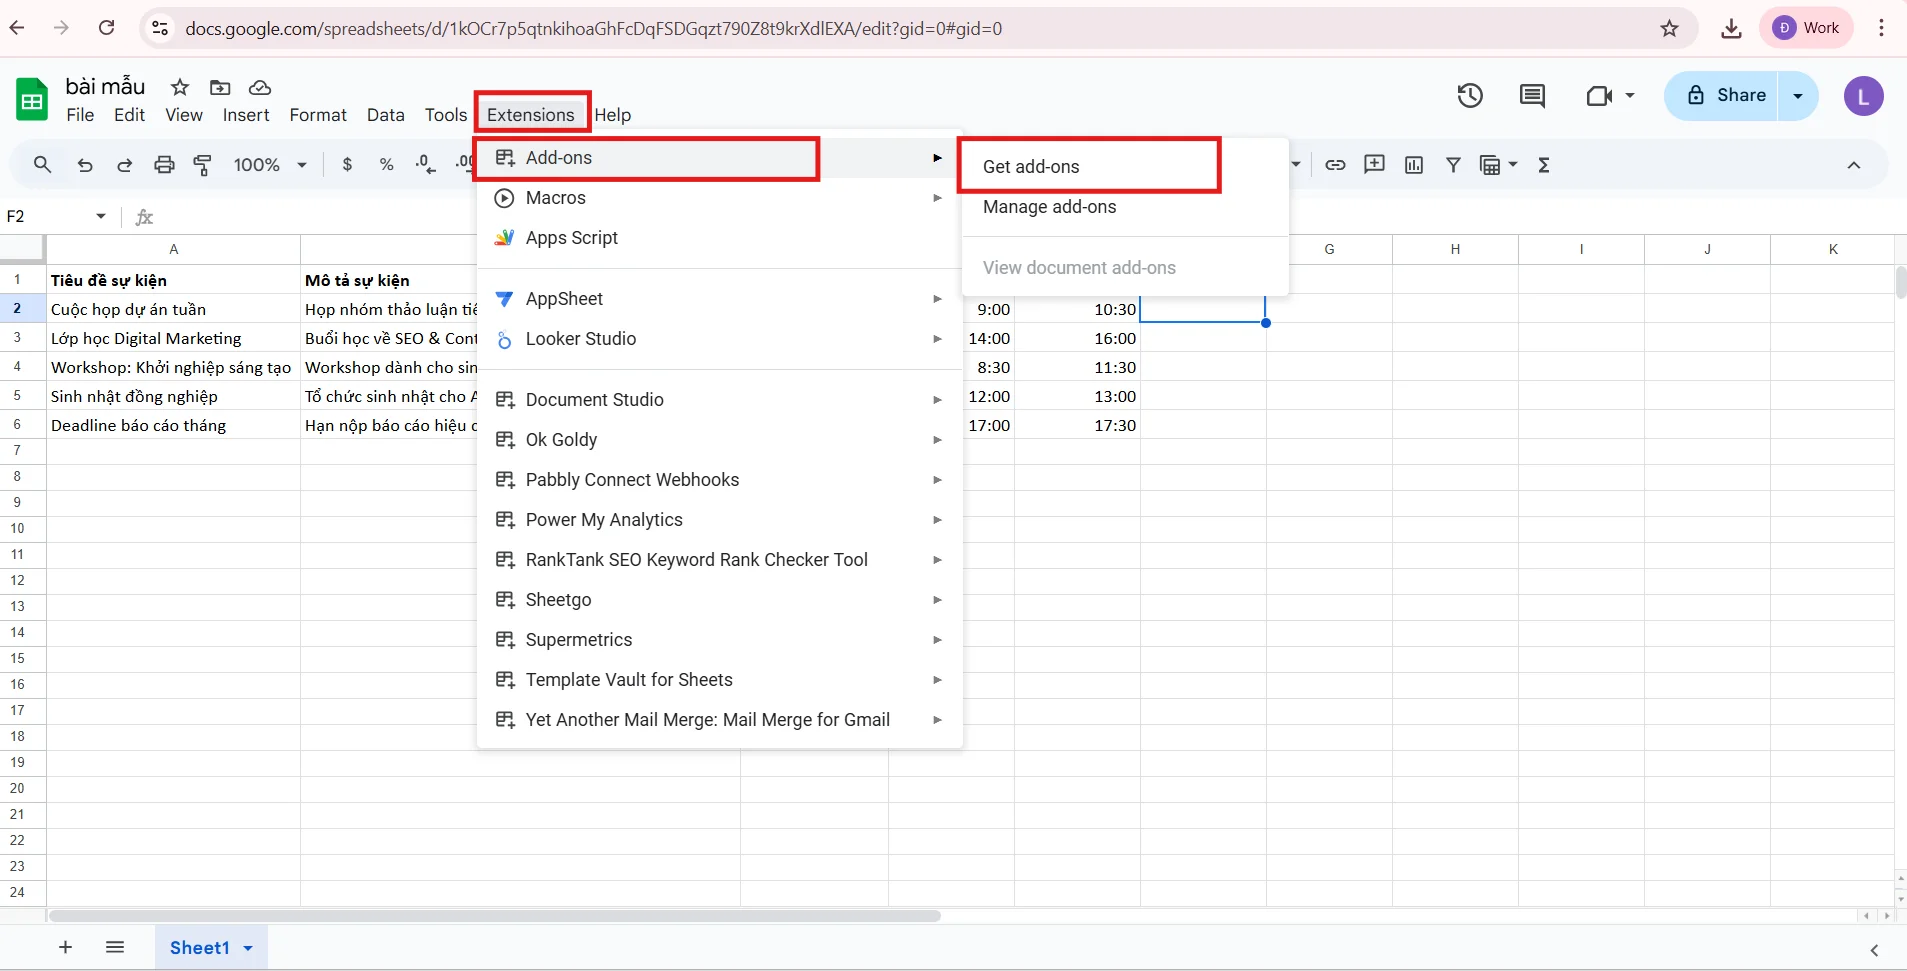Open the Chrome three-dot menu
1907x971 pixels.
[x=1882, y=28]
